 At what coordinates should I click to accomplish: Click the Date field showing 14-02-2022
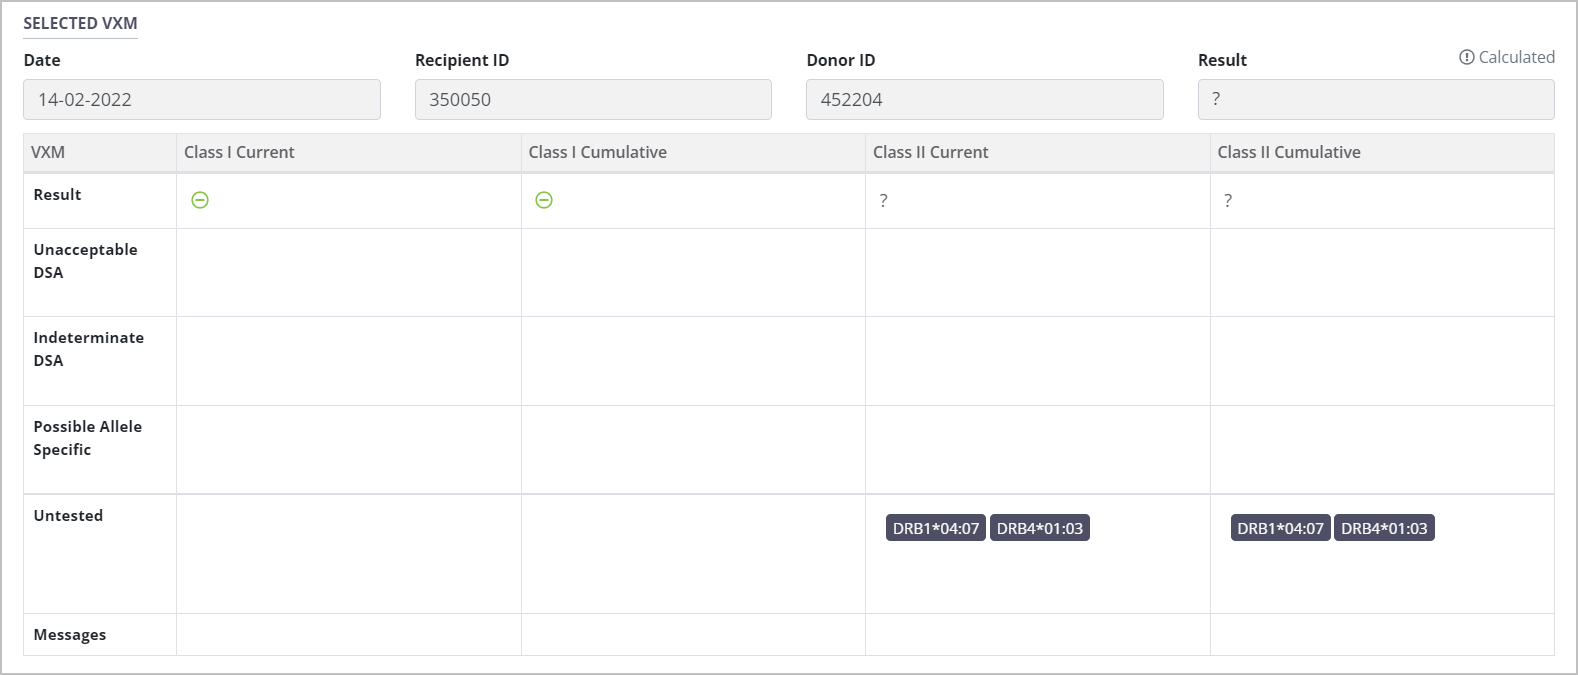pos(202,100)
